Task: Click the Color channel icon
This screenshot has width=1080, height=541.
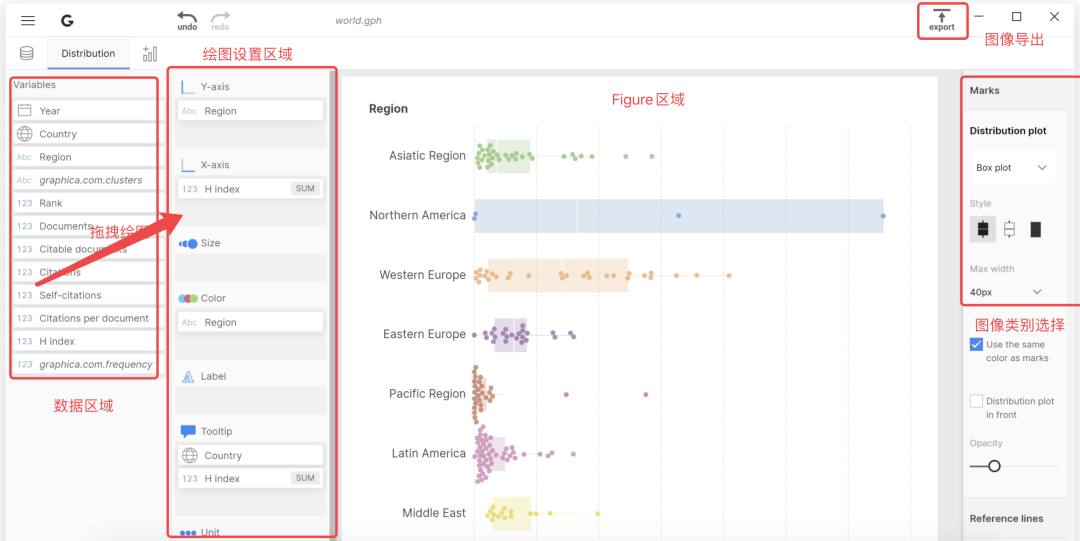Action: [188, 298]
